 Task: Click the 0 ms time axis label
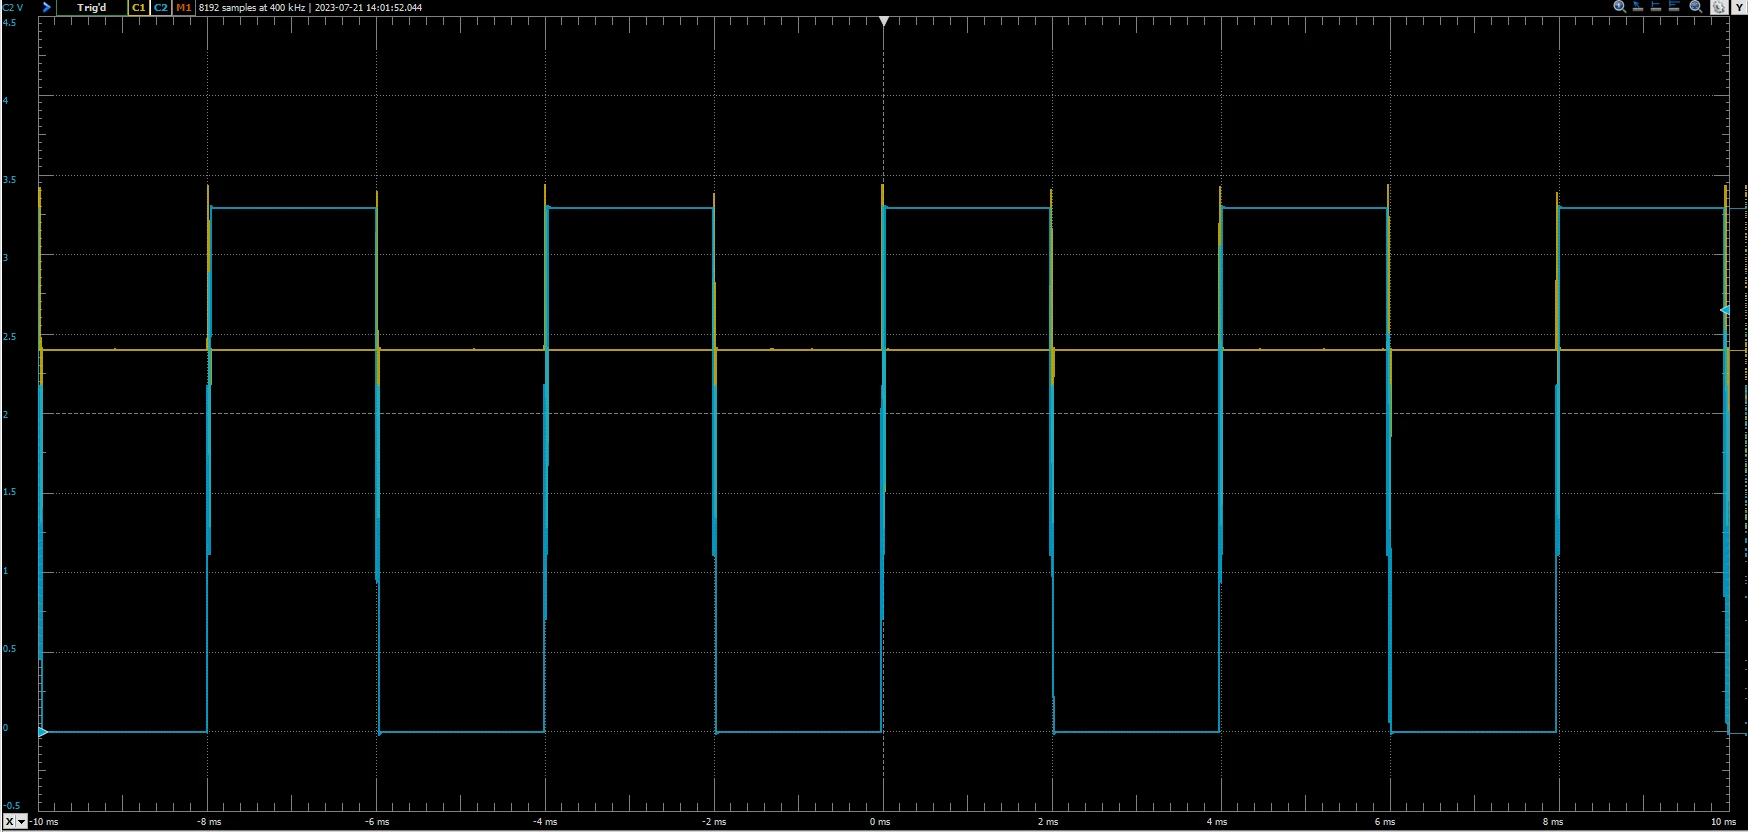(880, 822)
